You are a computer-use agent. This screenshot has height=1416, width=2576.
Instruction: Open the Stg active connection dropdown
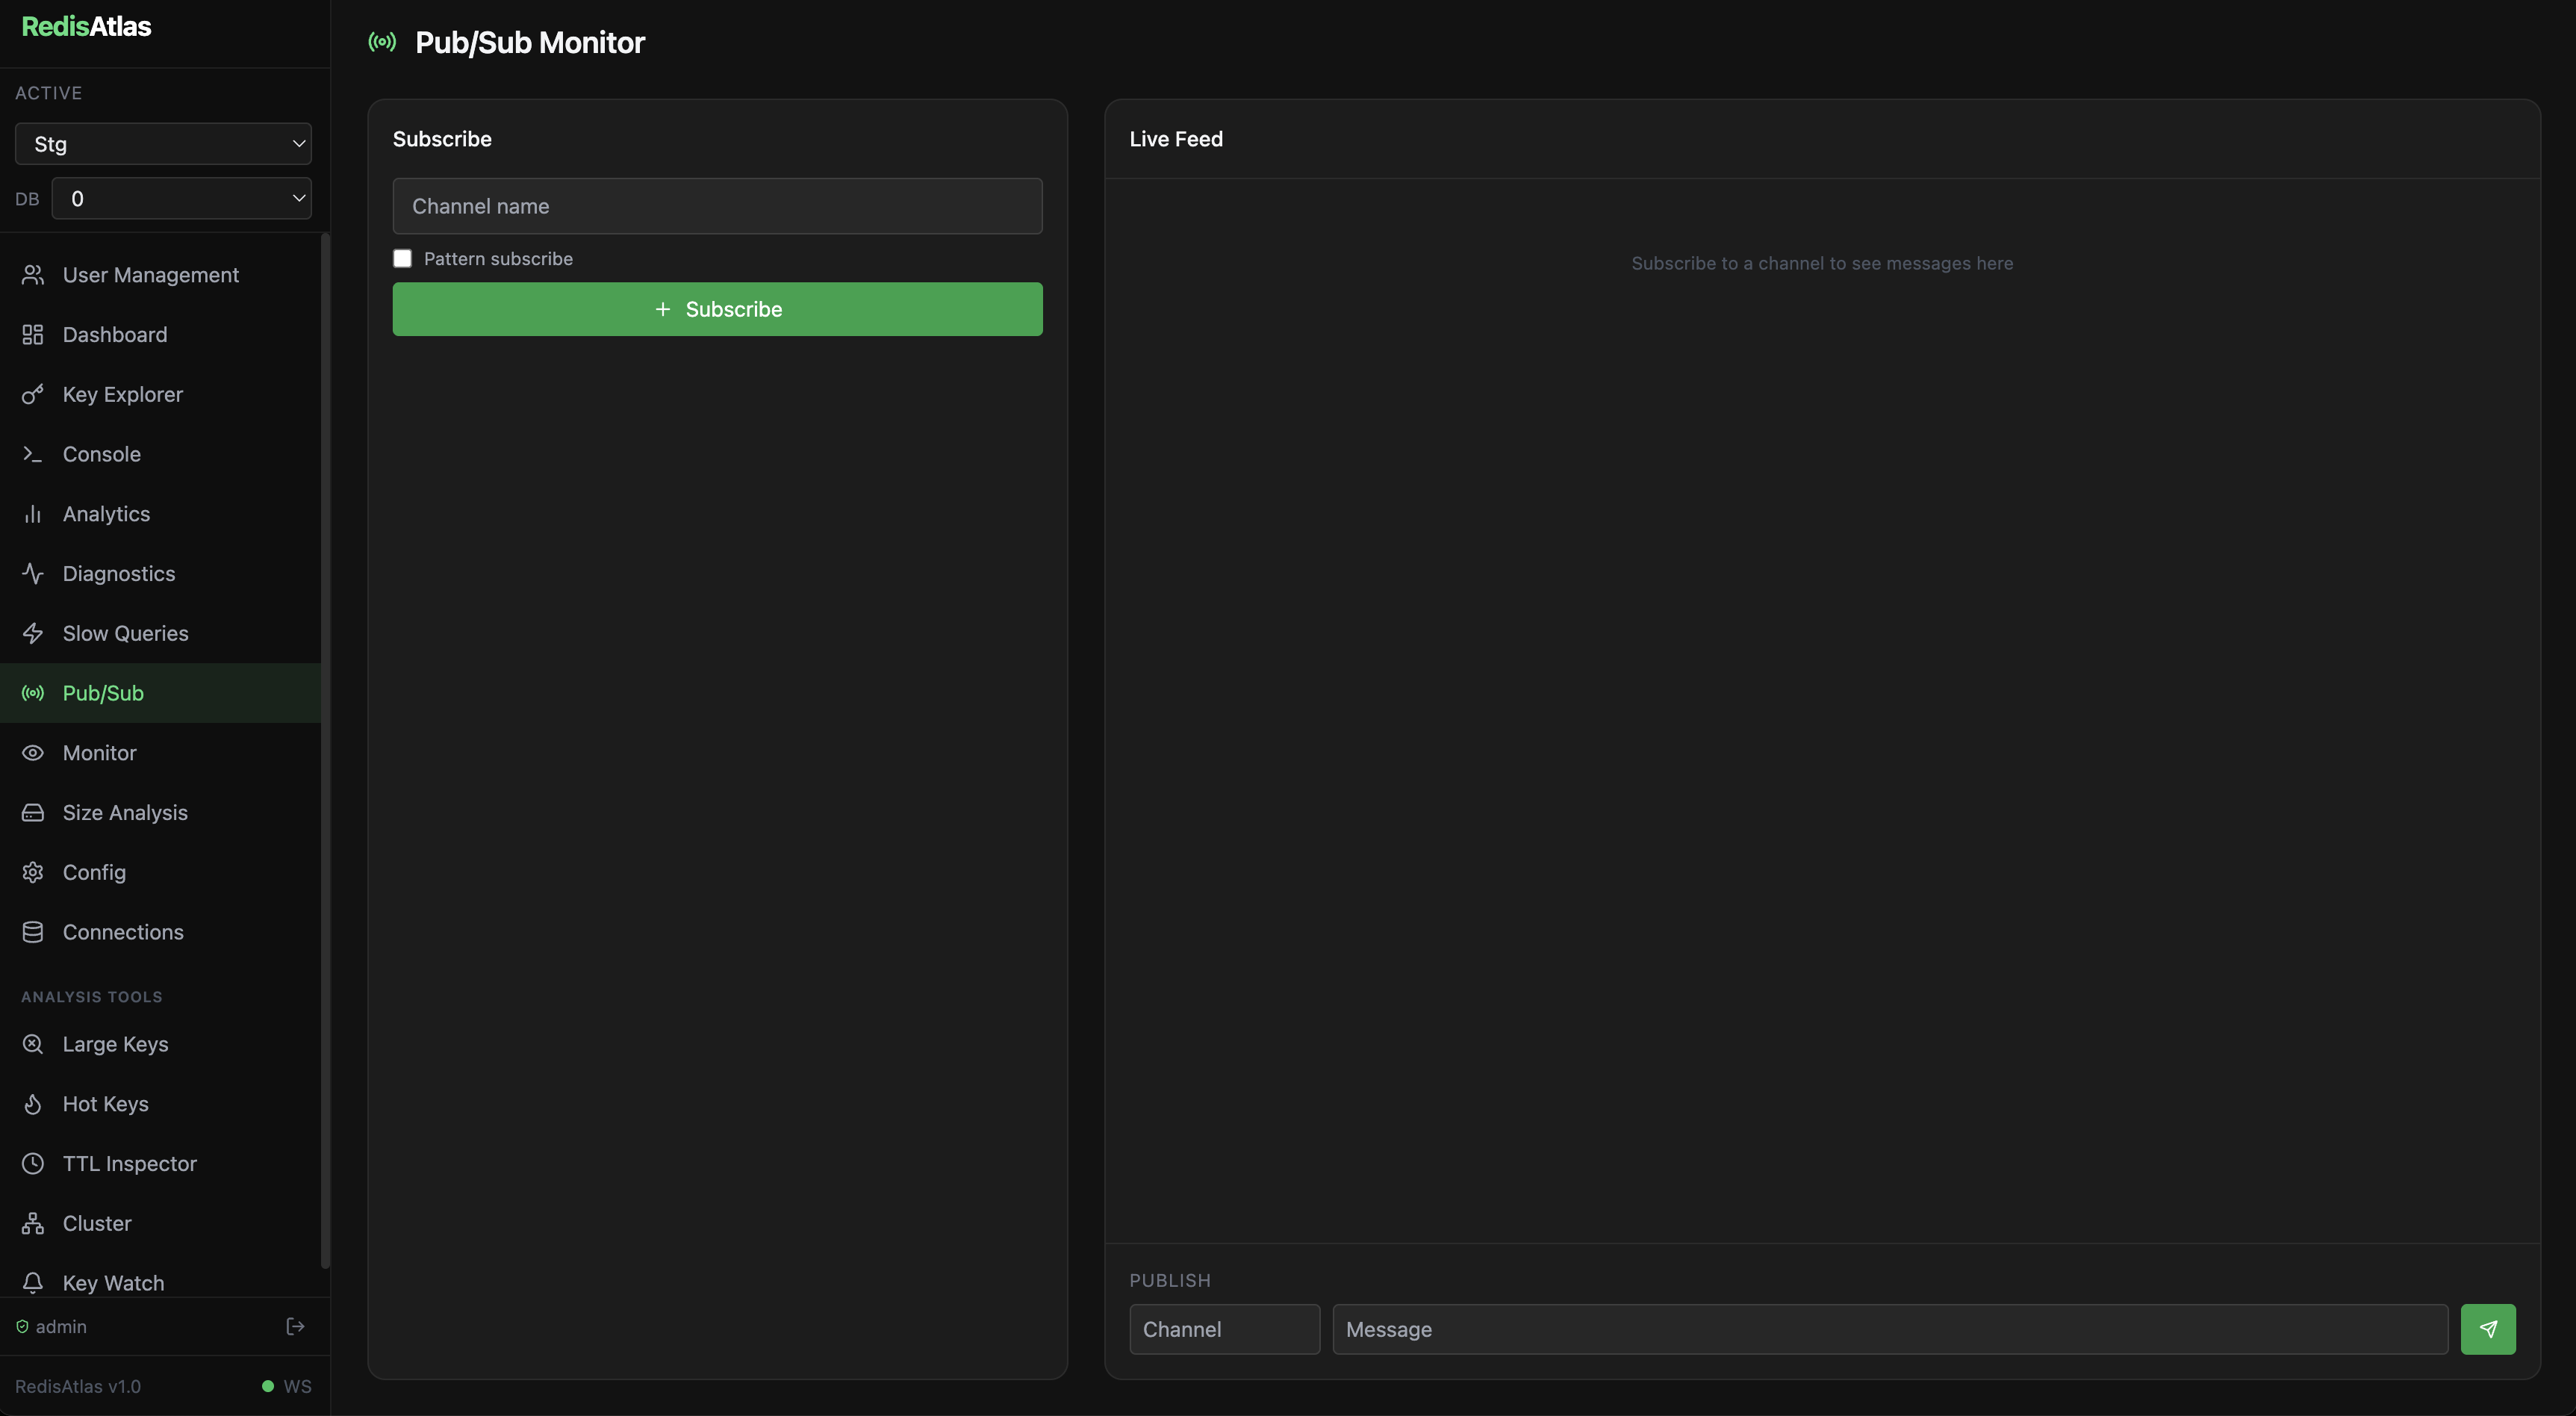[x=163, y=144]
